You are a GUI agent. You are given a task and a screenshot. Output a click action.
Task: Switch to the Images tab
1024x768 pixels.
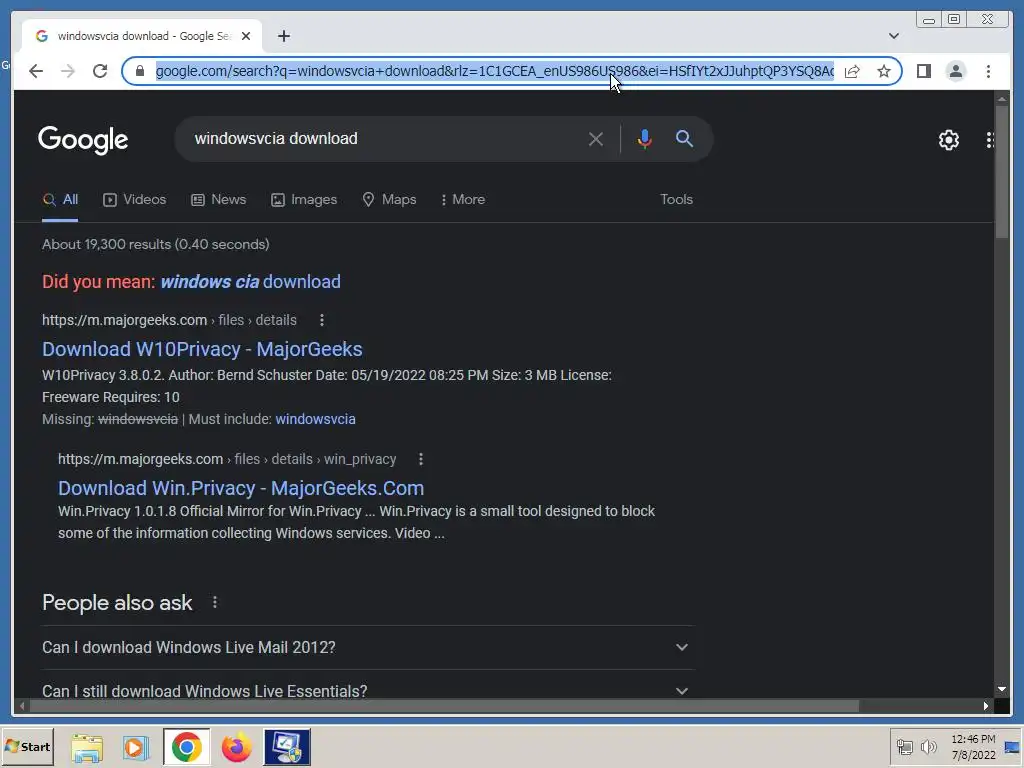coord(304,200)
